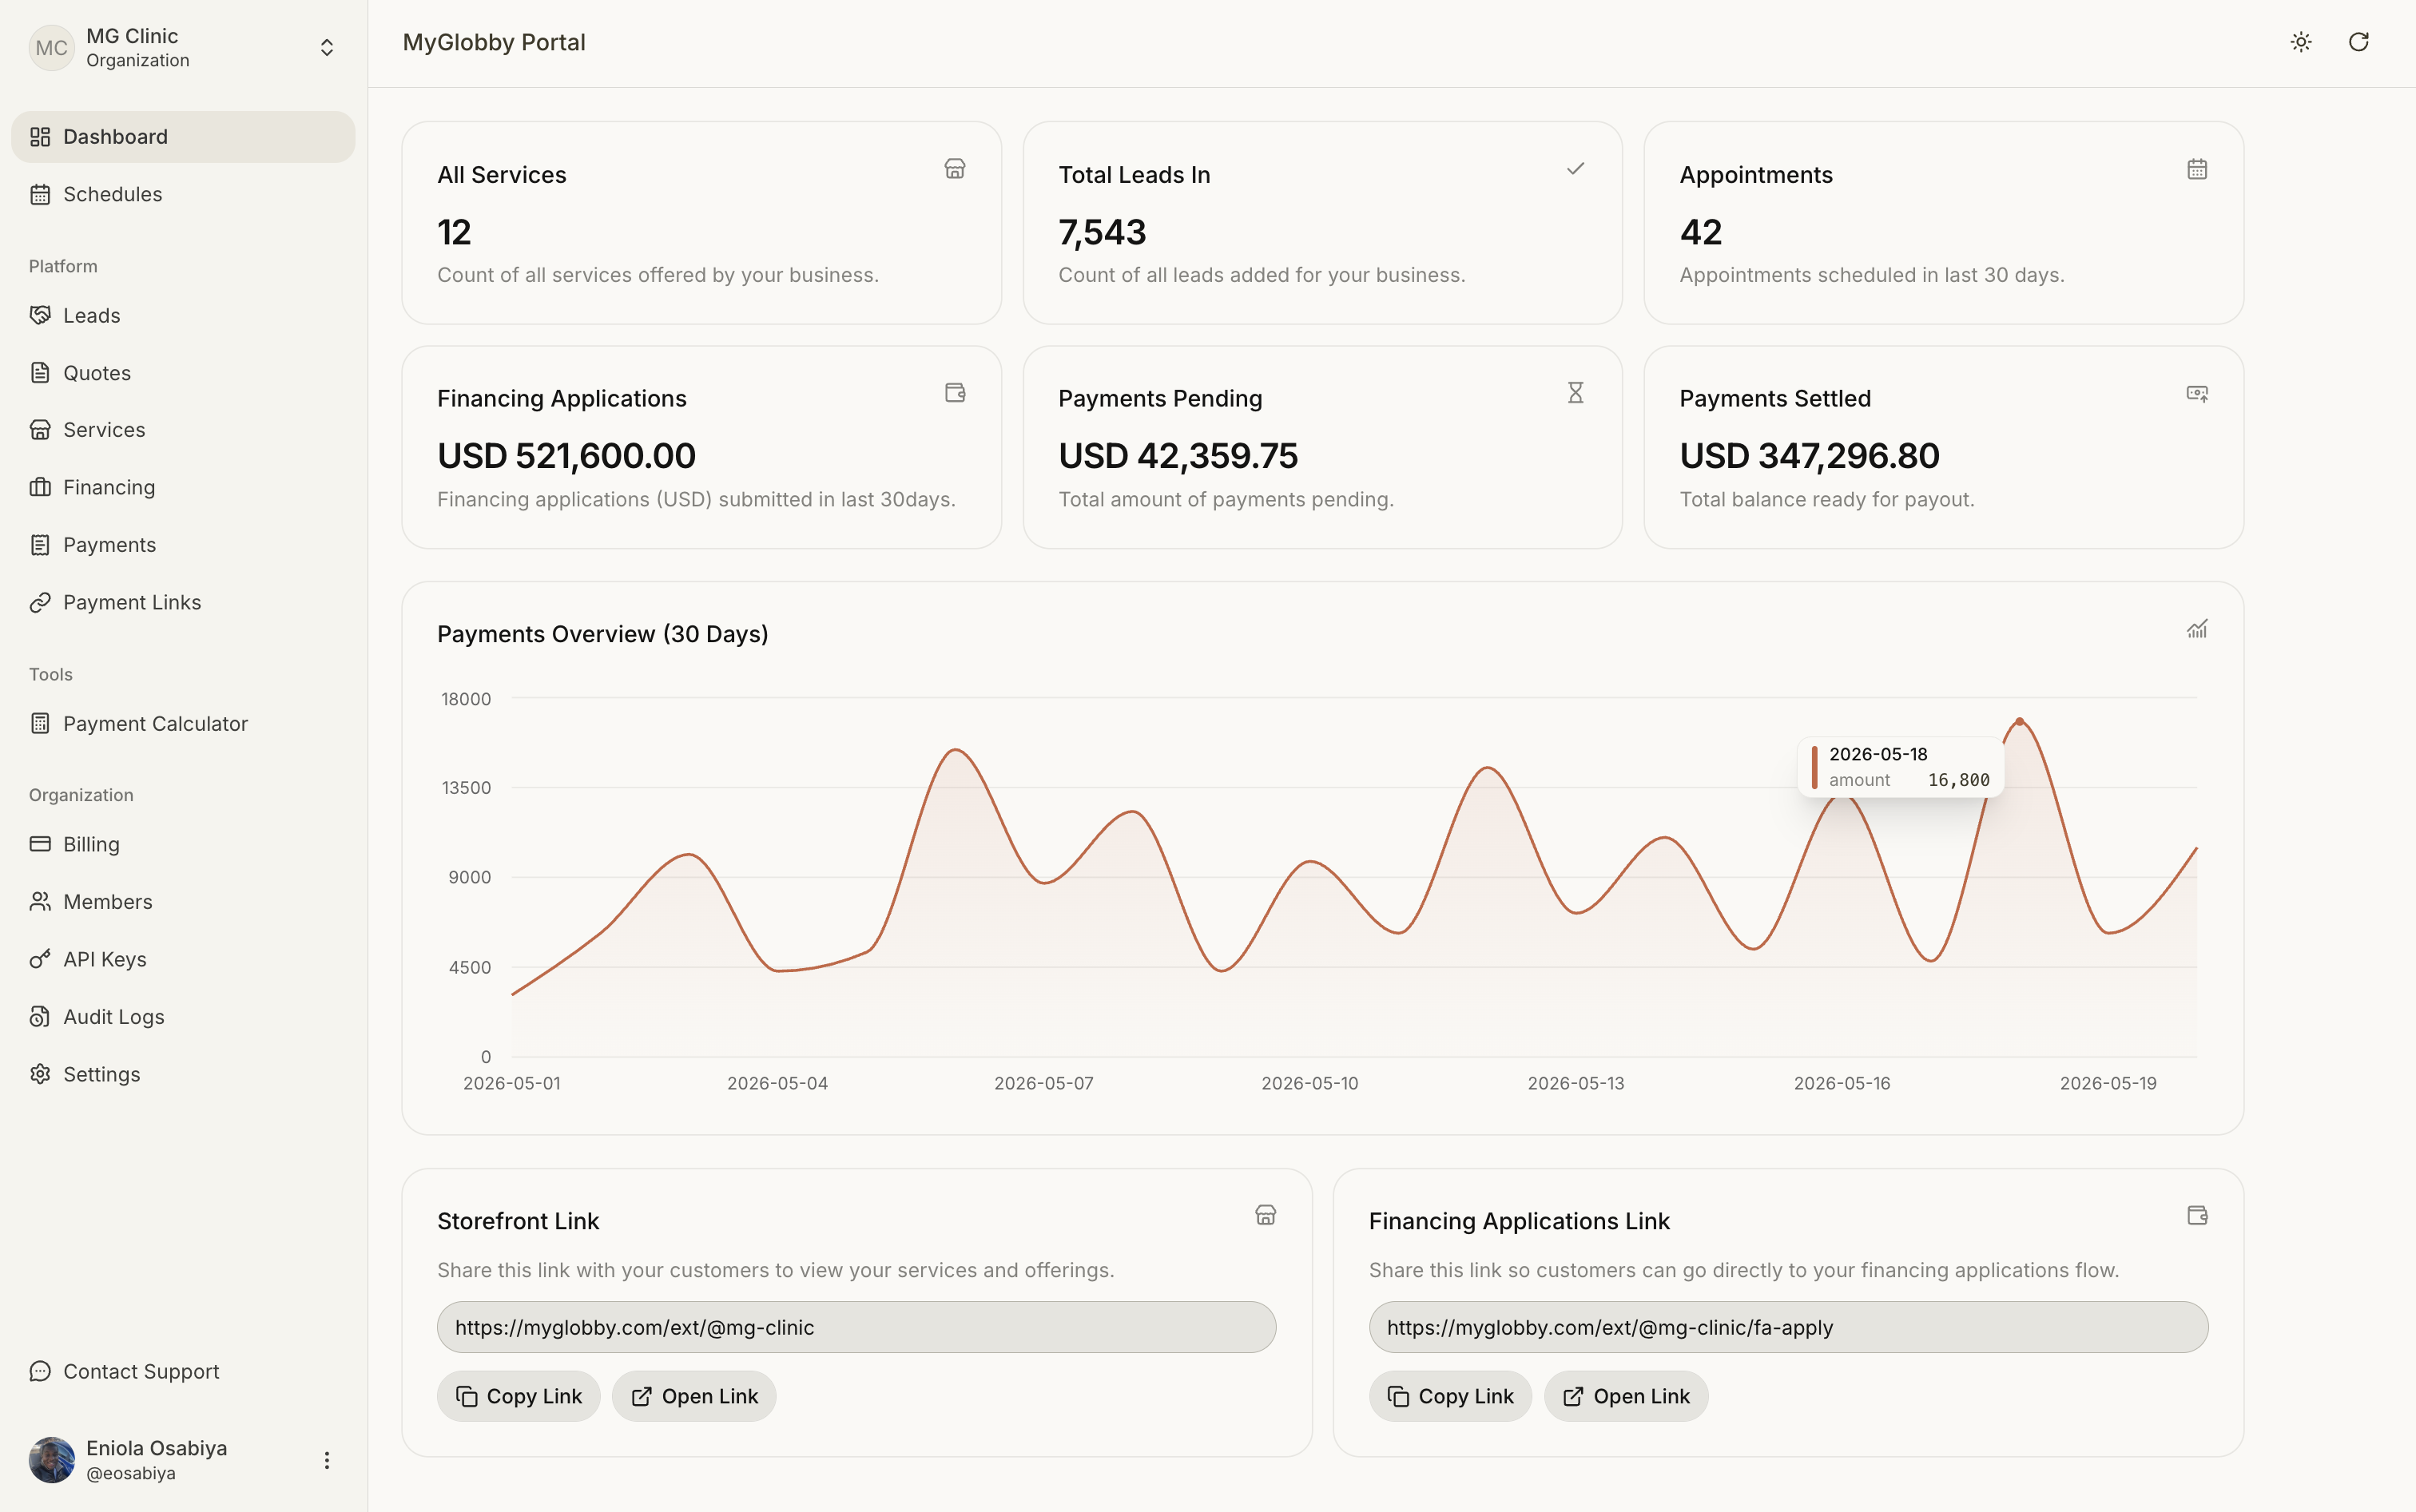
Task: Open Settings from the sidebar
Action: [183, 1074]
